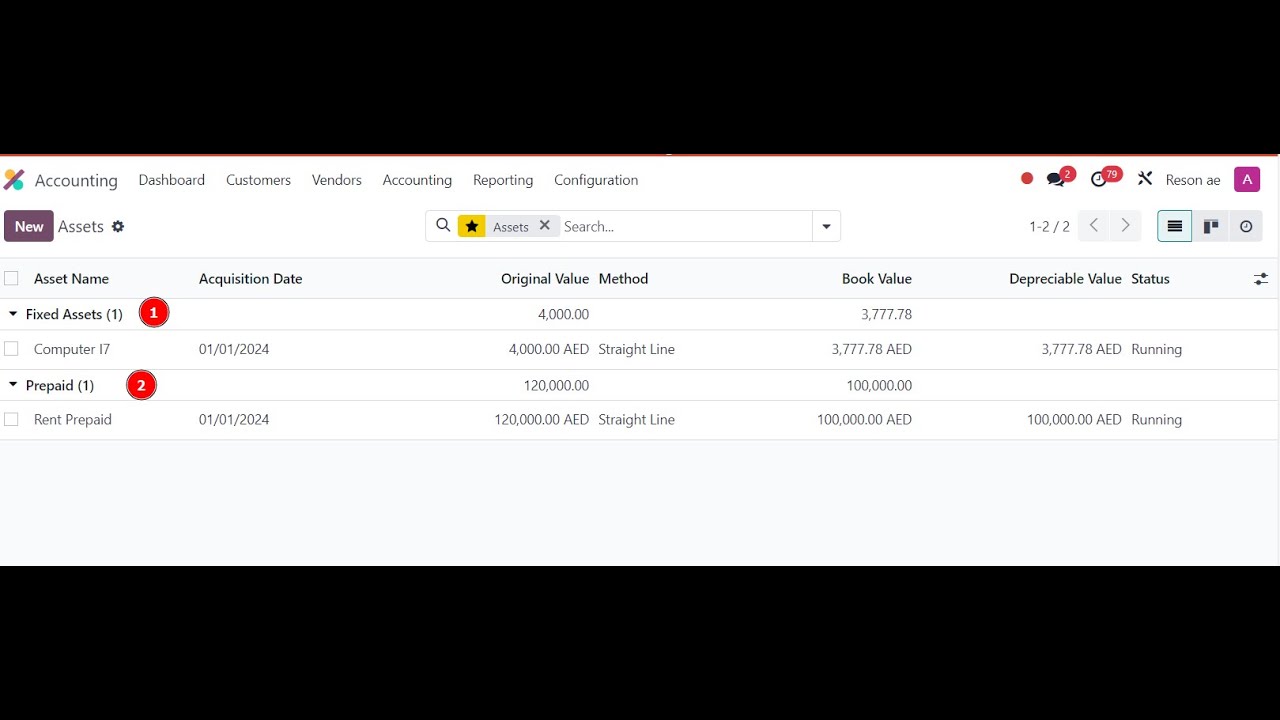Screen dimensions: 1280x720
Task: Open the Reporting menu
Action: [503, 180]
